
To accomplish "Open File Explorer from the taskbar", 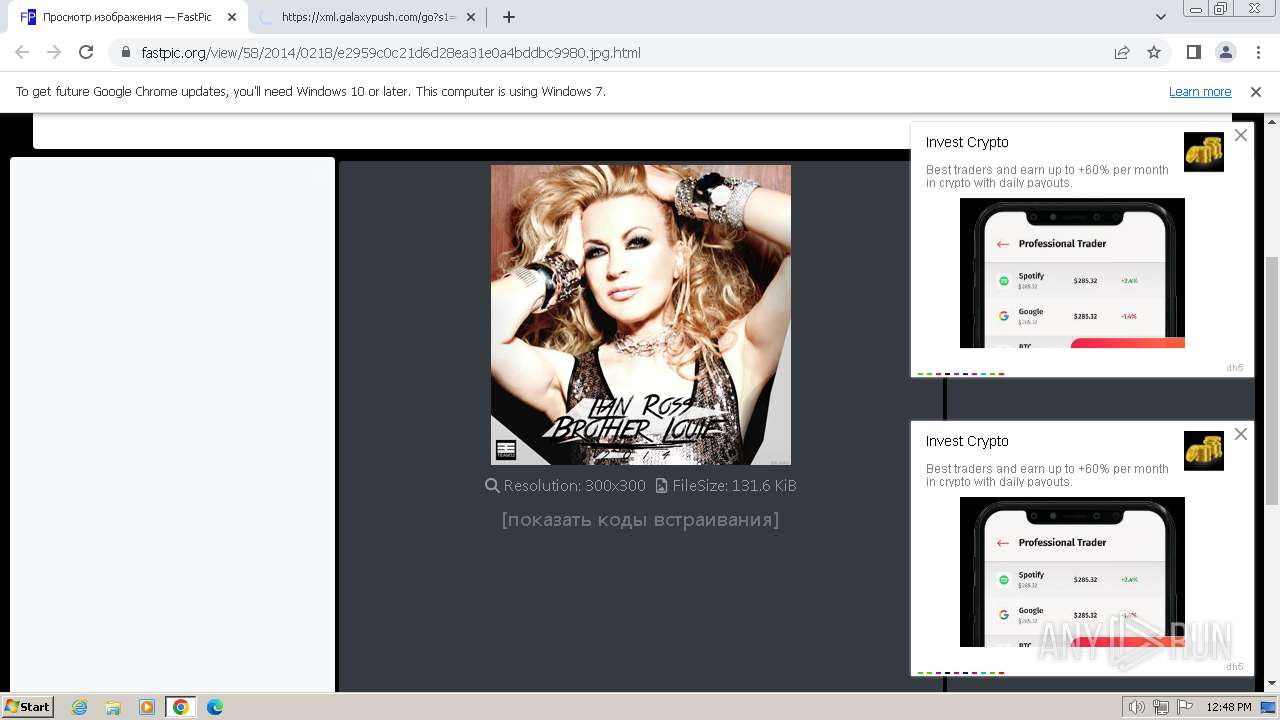I will pos(113,707).
